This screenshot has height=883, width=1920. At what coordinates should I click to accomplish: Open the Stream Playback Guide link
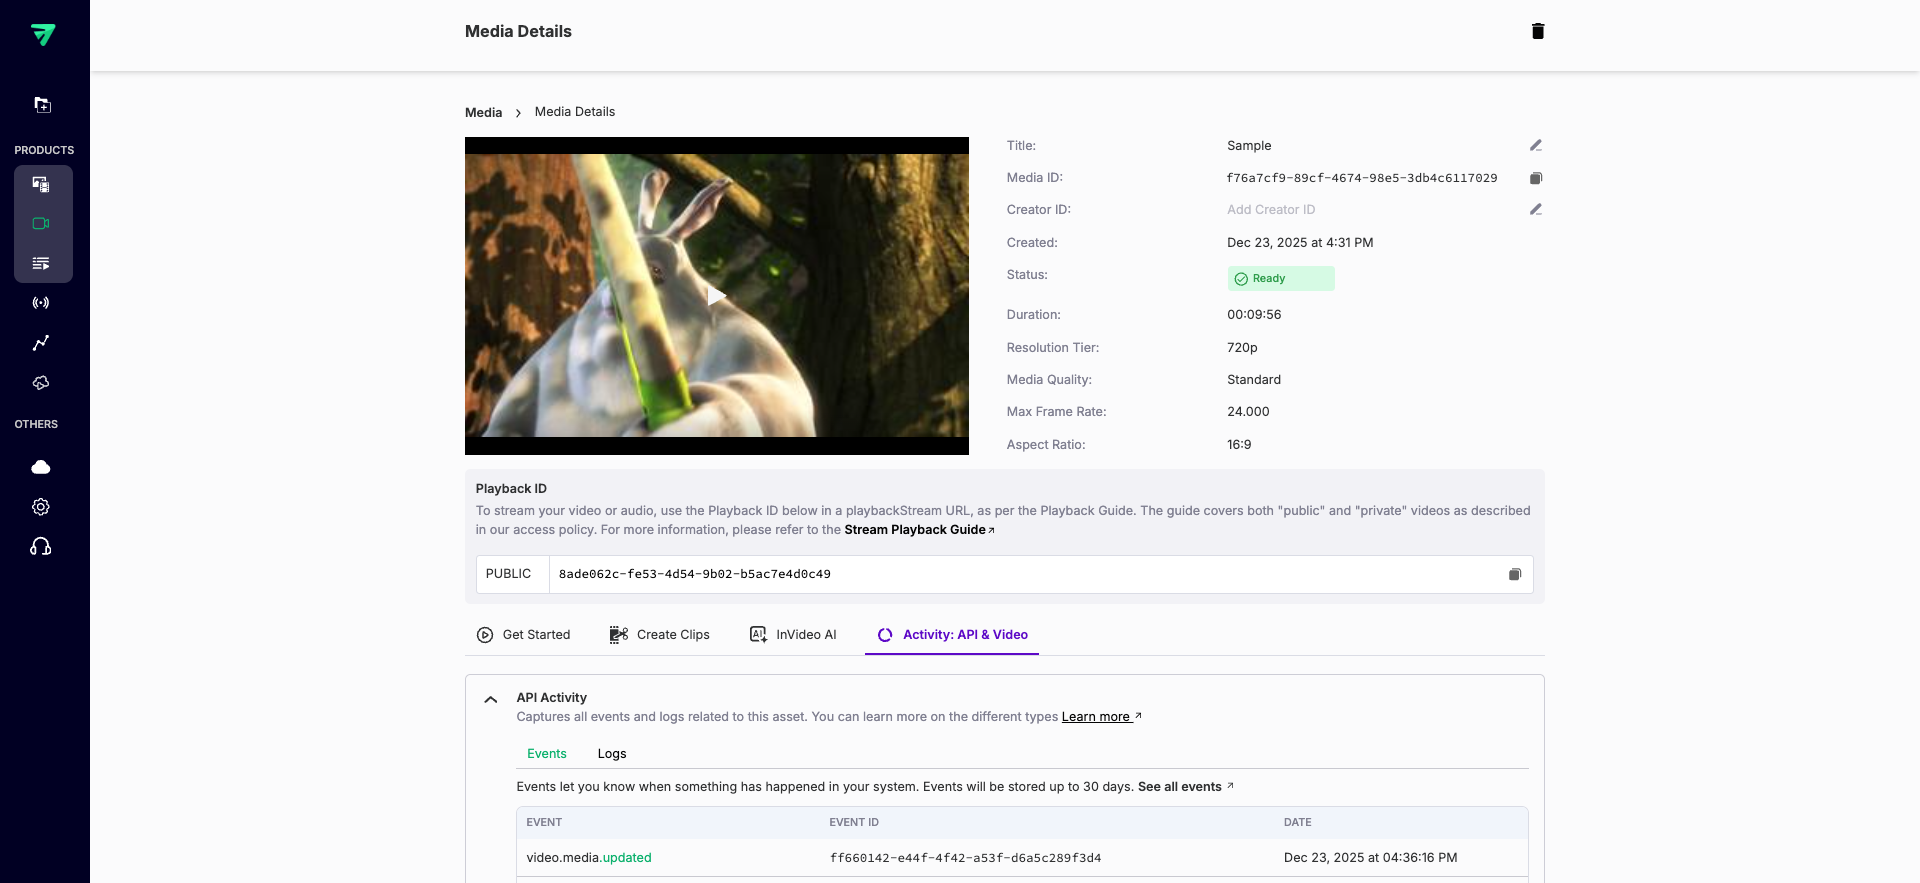(x=919, y=530)
